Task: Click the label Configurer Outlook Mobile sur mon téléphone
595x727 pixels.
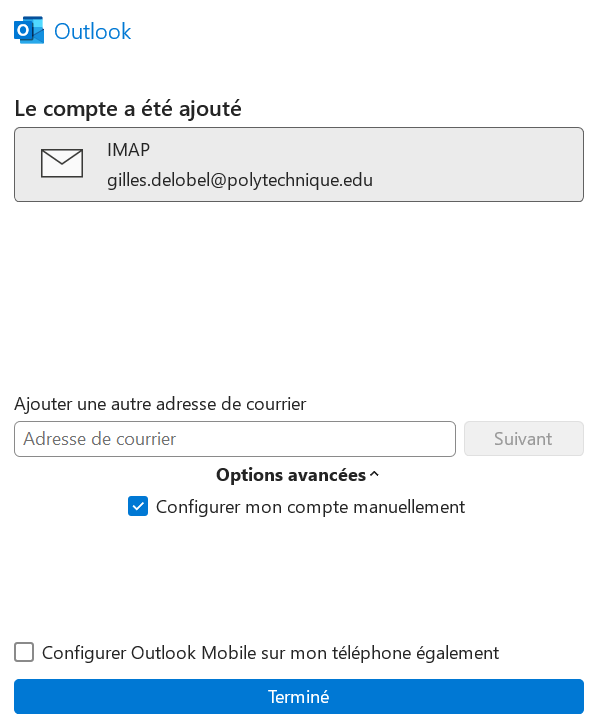Action: 270,653
